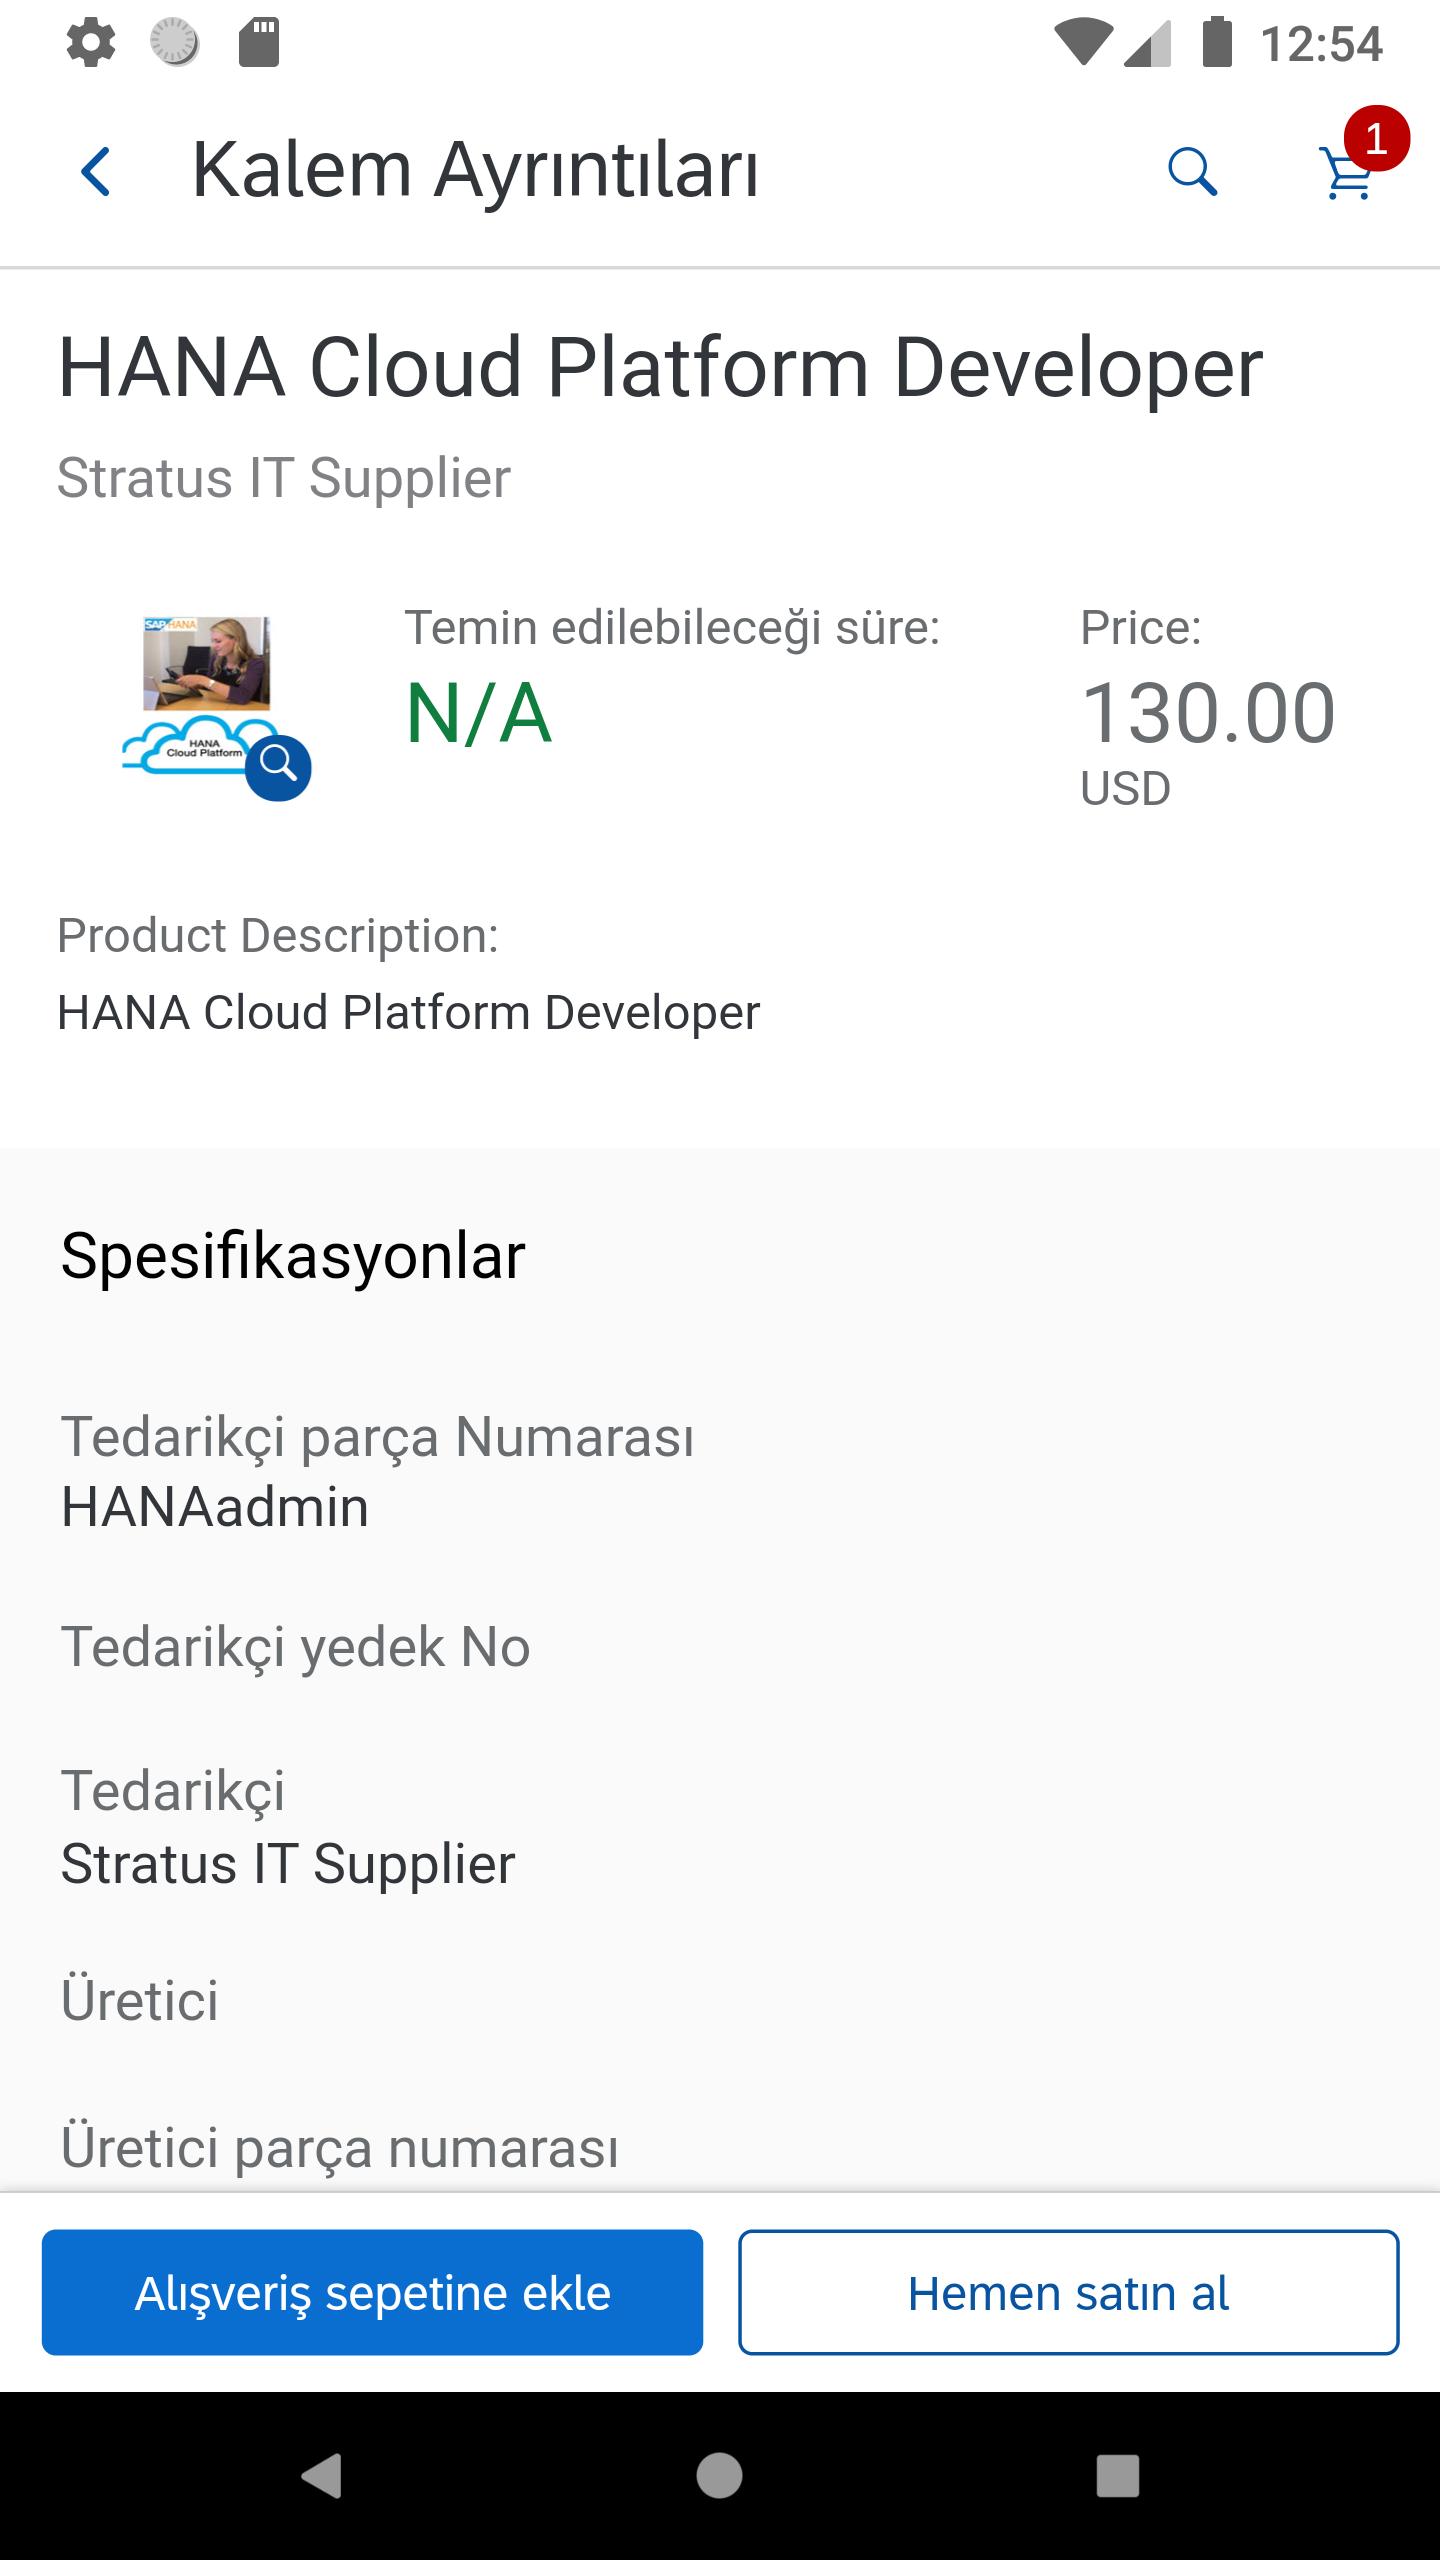Screen dimensions: 1440x2560
Task: Tap Android recent apps square
Action: [1118, 2476]
